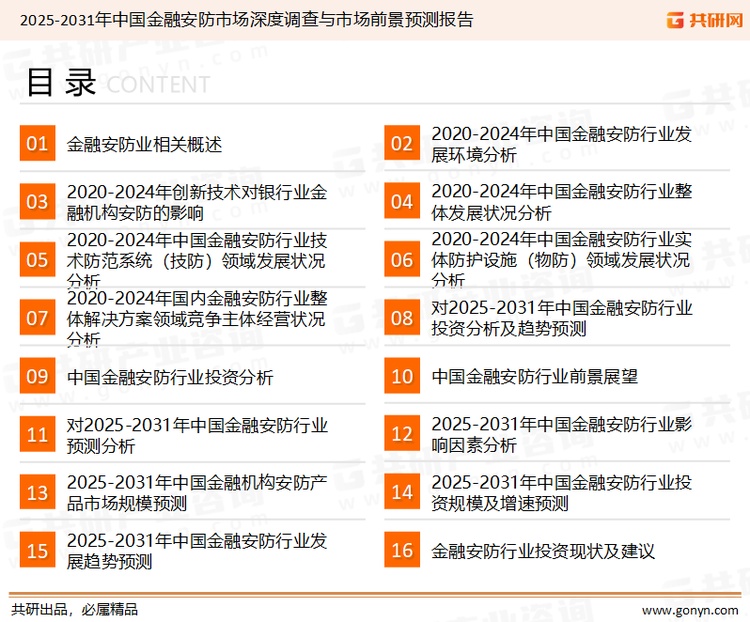Open chapter 中国金融安防行业投资分析
This screenshot has height=622, width=750.
tap(170, 377)
